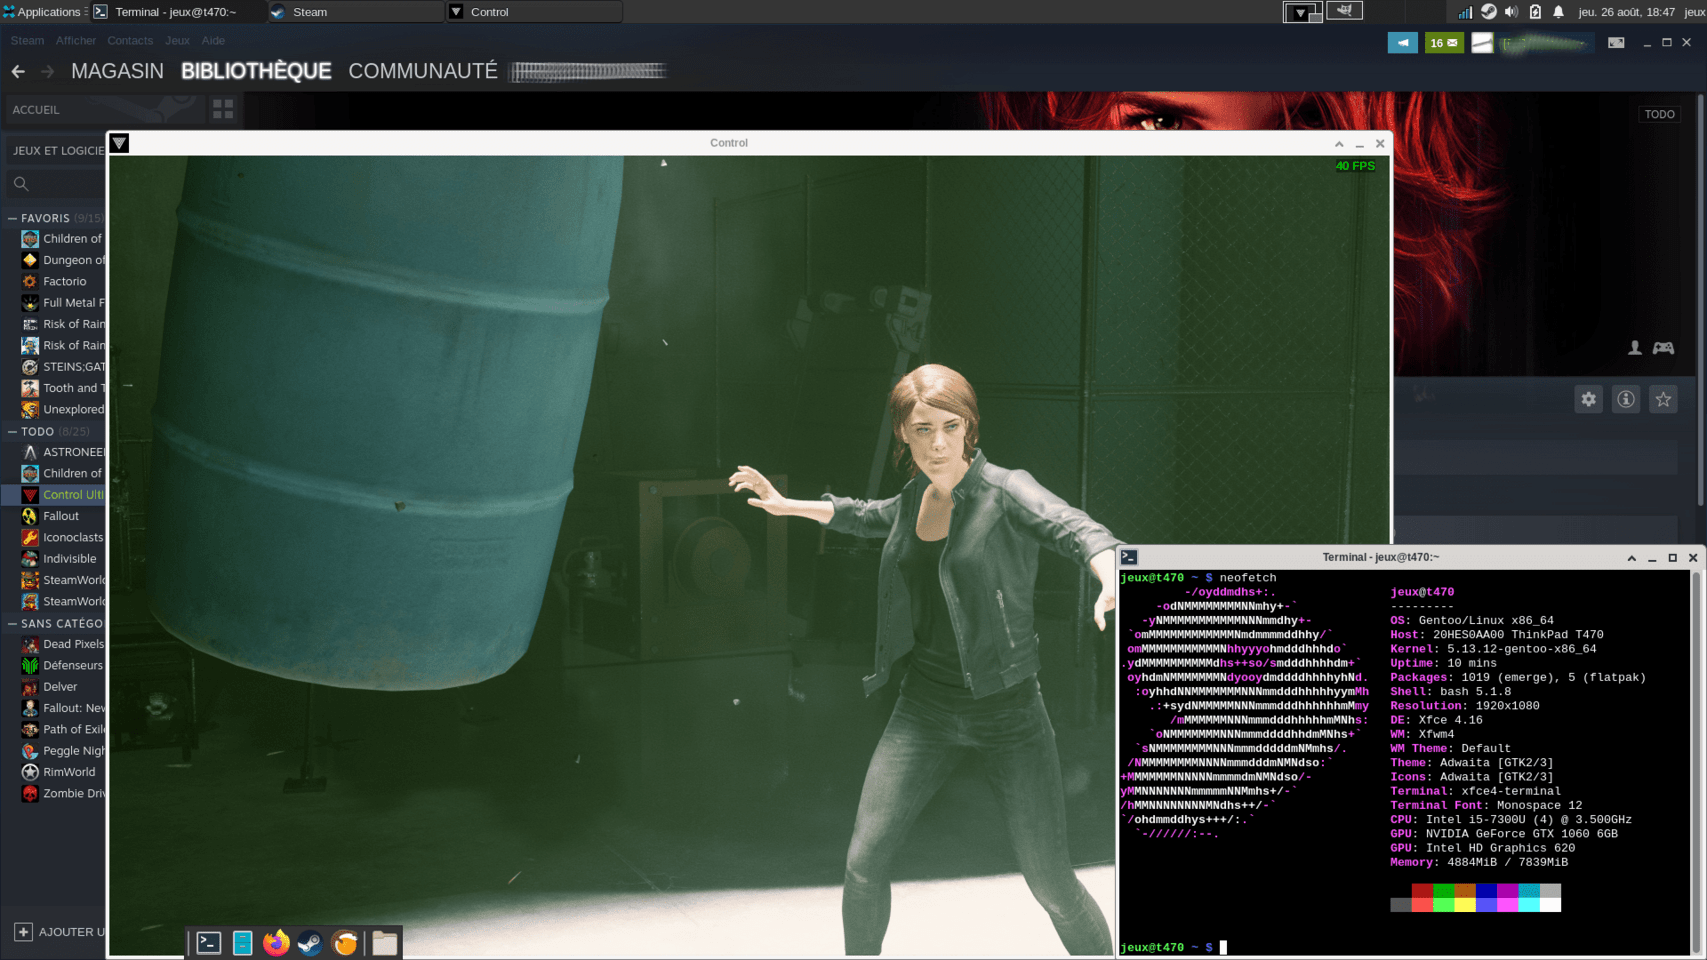The height and width of the screenshot is (960, 1707).
Task: Launch Firefox from the dock
Action: 276,943
